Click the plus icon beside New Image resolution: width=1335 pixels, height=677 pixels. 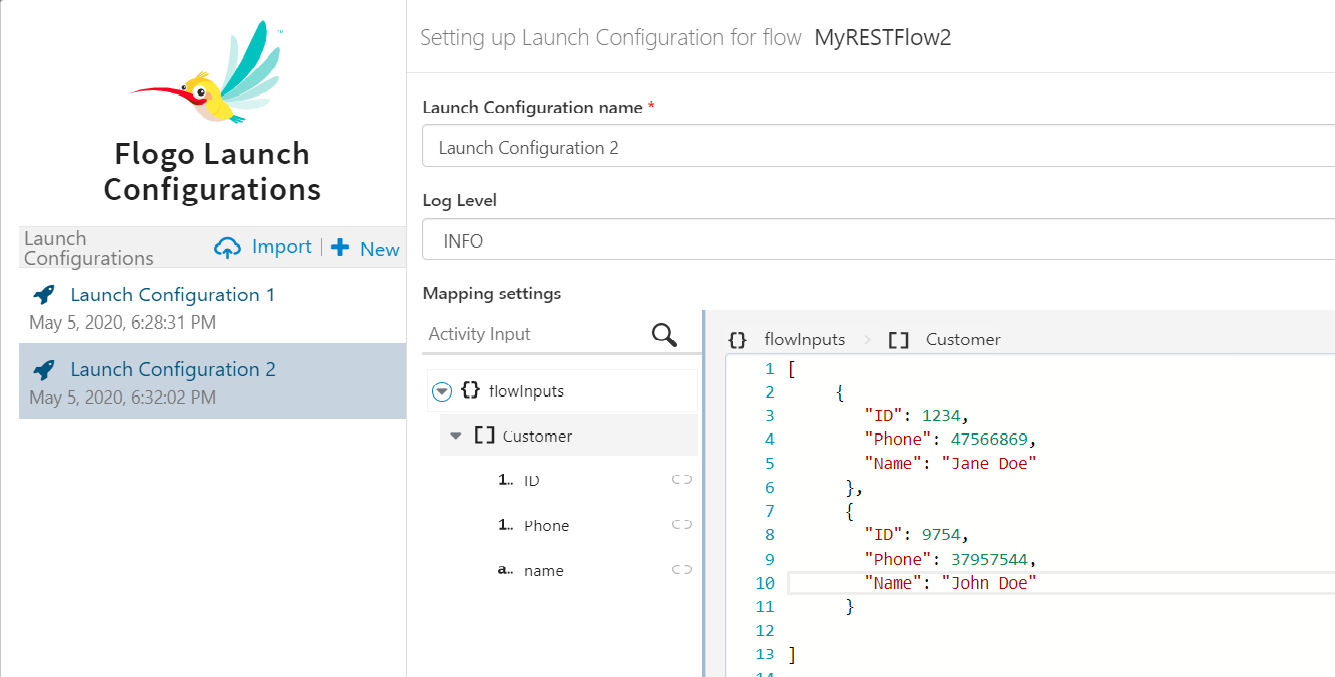pyautogui.click(x=340, y=248)
